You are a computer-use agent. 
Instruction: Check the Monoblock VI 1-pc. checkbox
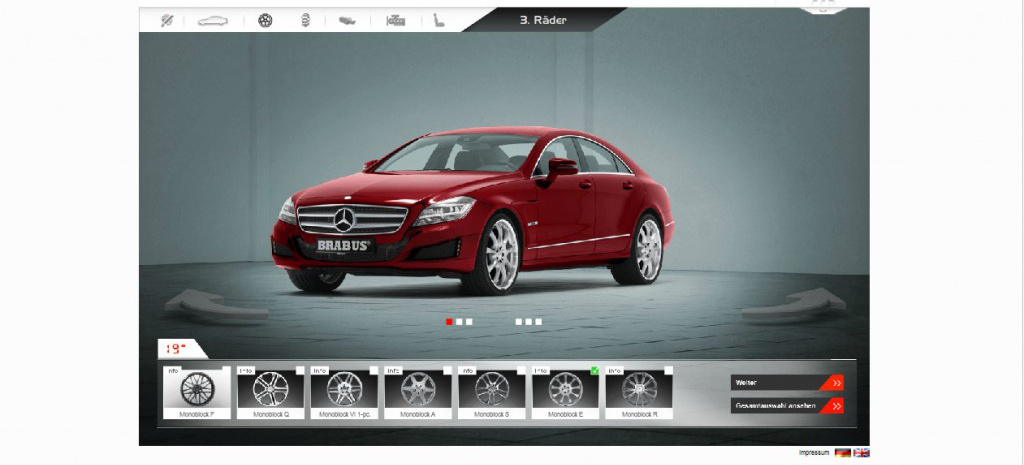[374, 370]
